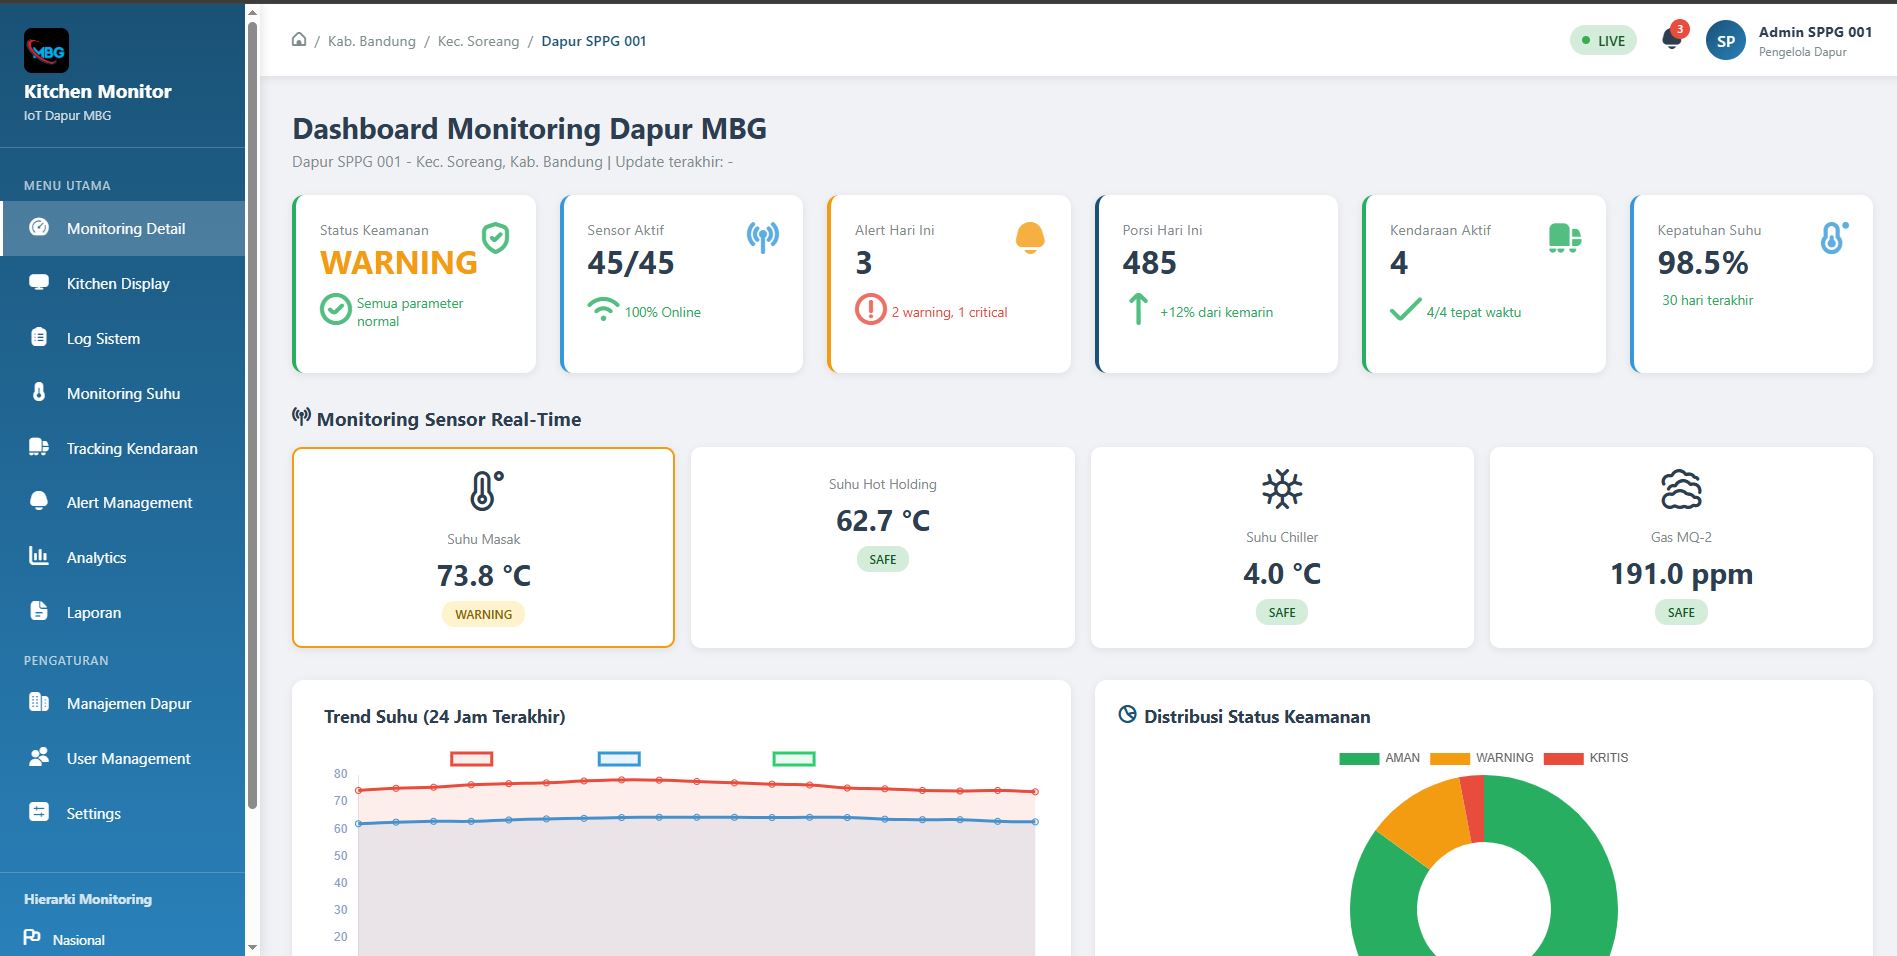This screenshot has height=956, width=1897.
Task: Click the red legend swatch above the trend chart
Action: [472, 758]
